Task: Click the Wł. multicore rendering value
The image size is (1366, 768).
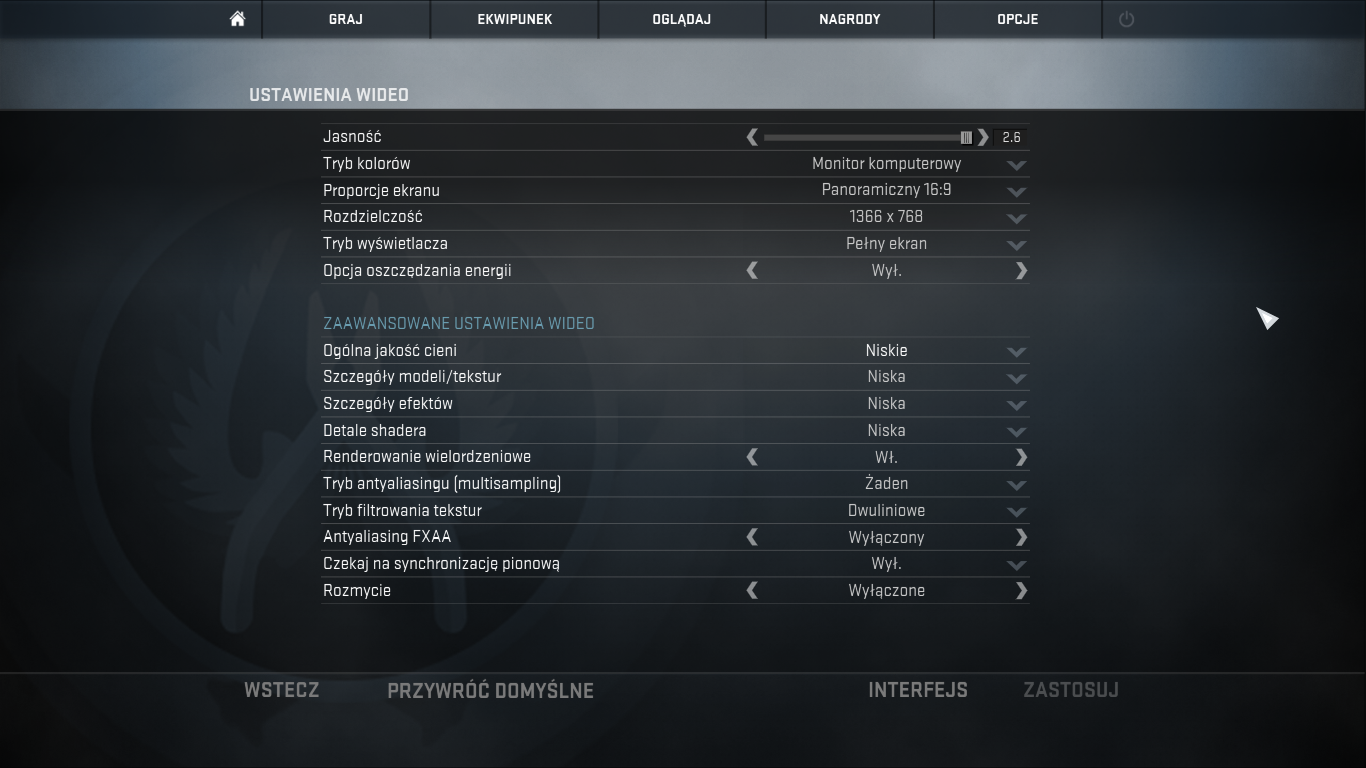Action: tap(886, 457)
